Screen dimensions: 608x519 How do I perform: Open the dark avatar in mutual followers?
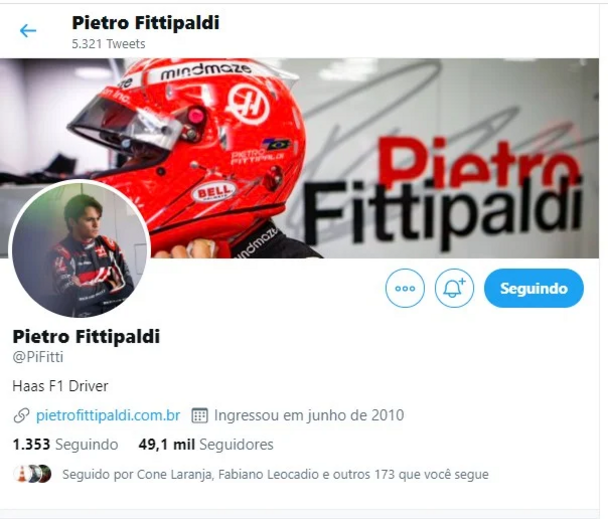pyautogui.click(x=44, y=474)
